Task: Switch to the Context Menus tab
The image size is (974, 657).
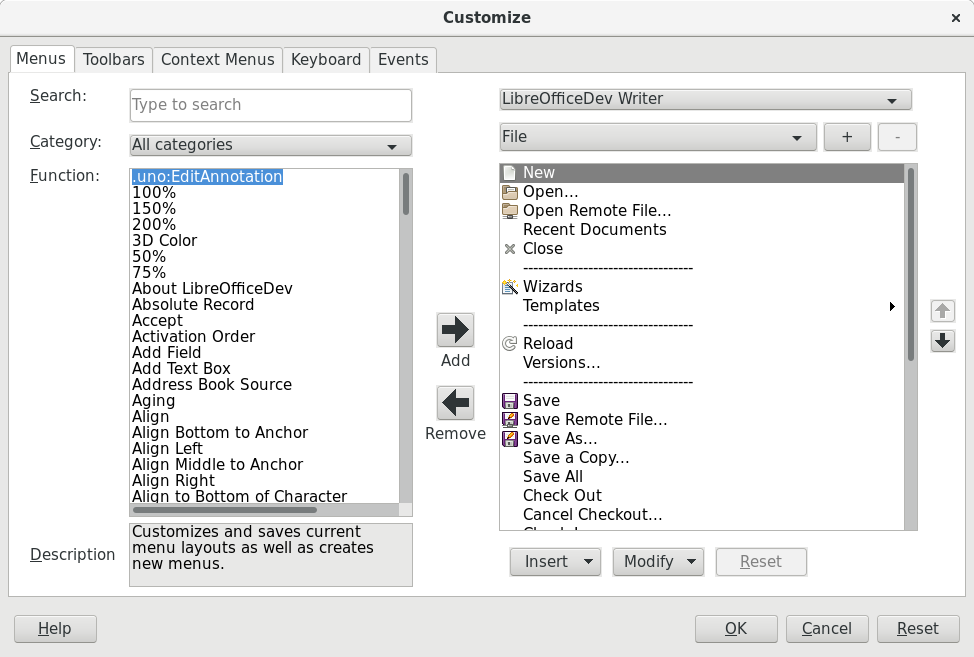Action: (x=217, y=59)
